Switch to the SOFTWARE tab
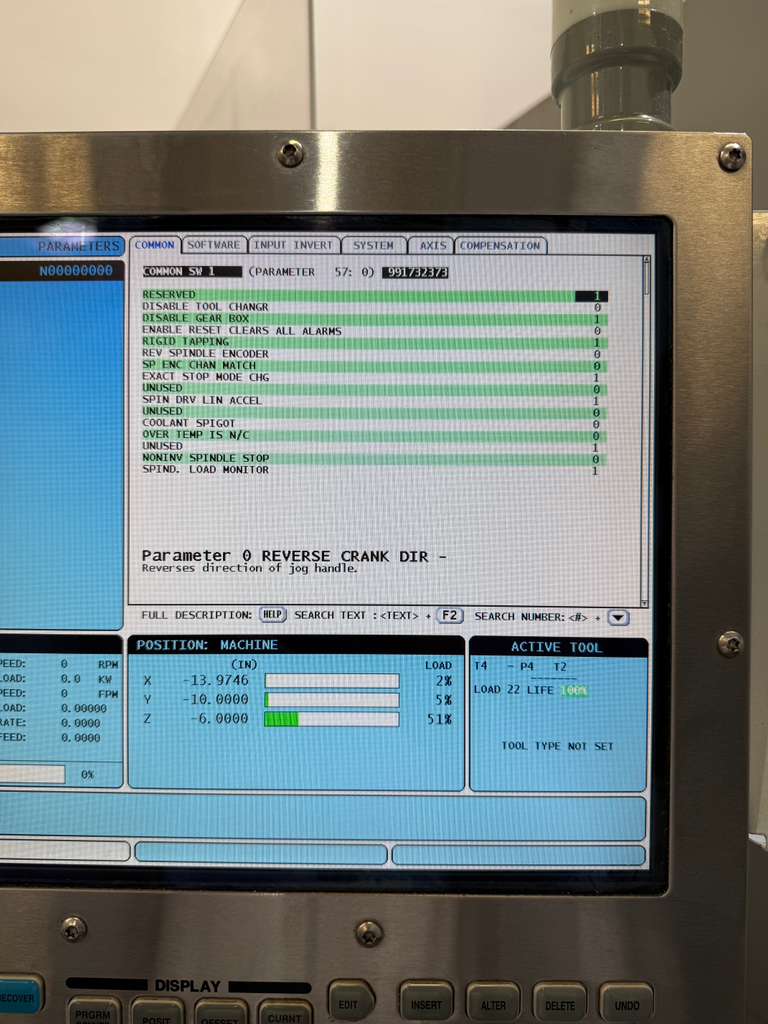 point(213,245)
